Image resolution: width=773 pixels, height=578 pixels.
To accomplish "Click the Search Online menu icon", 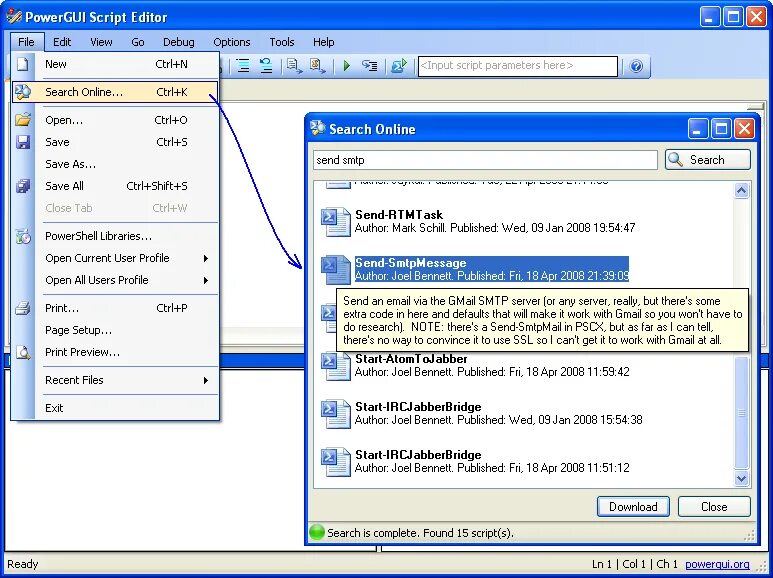I will (23, 92).
